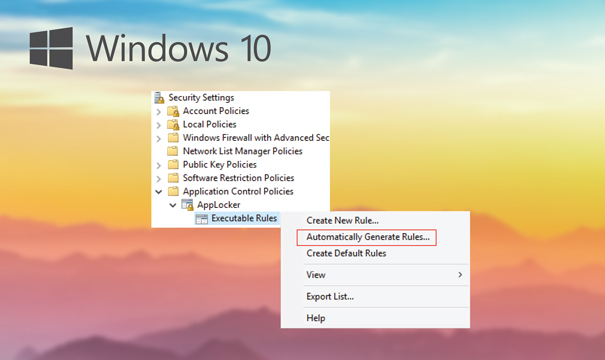Select Windows Firewall with Advanced Sec label

pyautogui.click(x=256, y=138)
